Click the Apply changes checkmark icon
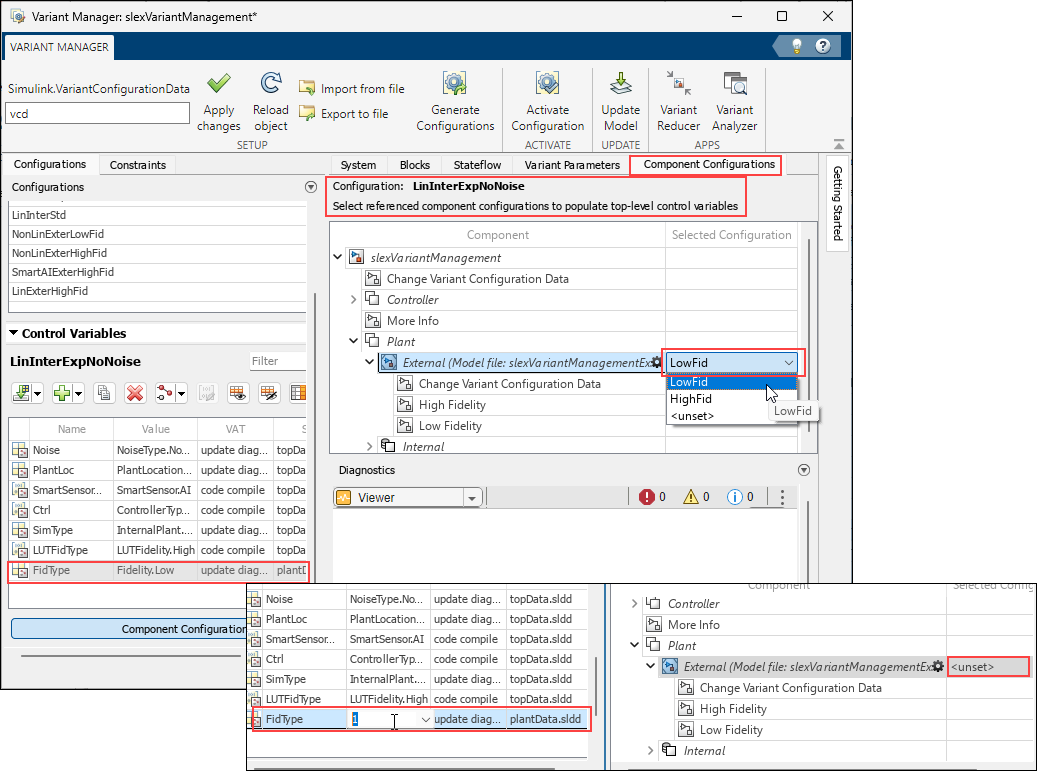This screenshot has width=1037, height=771. click(219, 85)
